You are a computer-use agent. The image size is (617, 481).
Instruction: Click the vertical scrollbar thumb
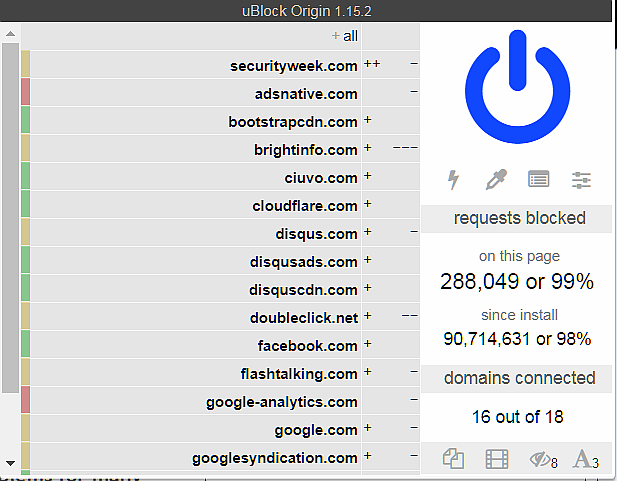[x=10, y=218]
